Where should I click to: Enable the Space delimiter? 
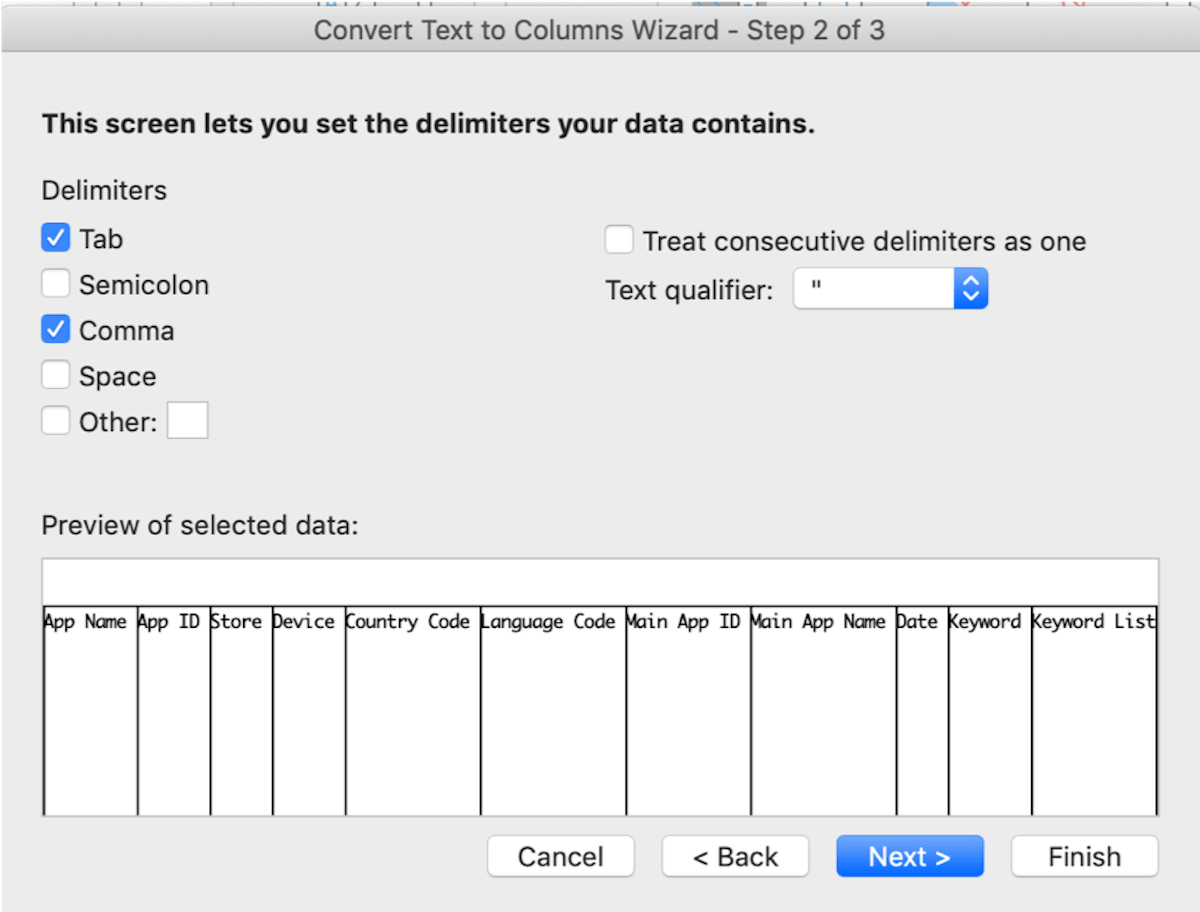(x=56, y=374)
